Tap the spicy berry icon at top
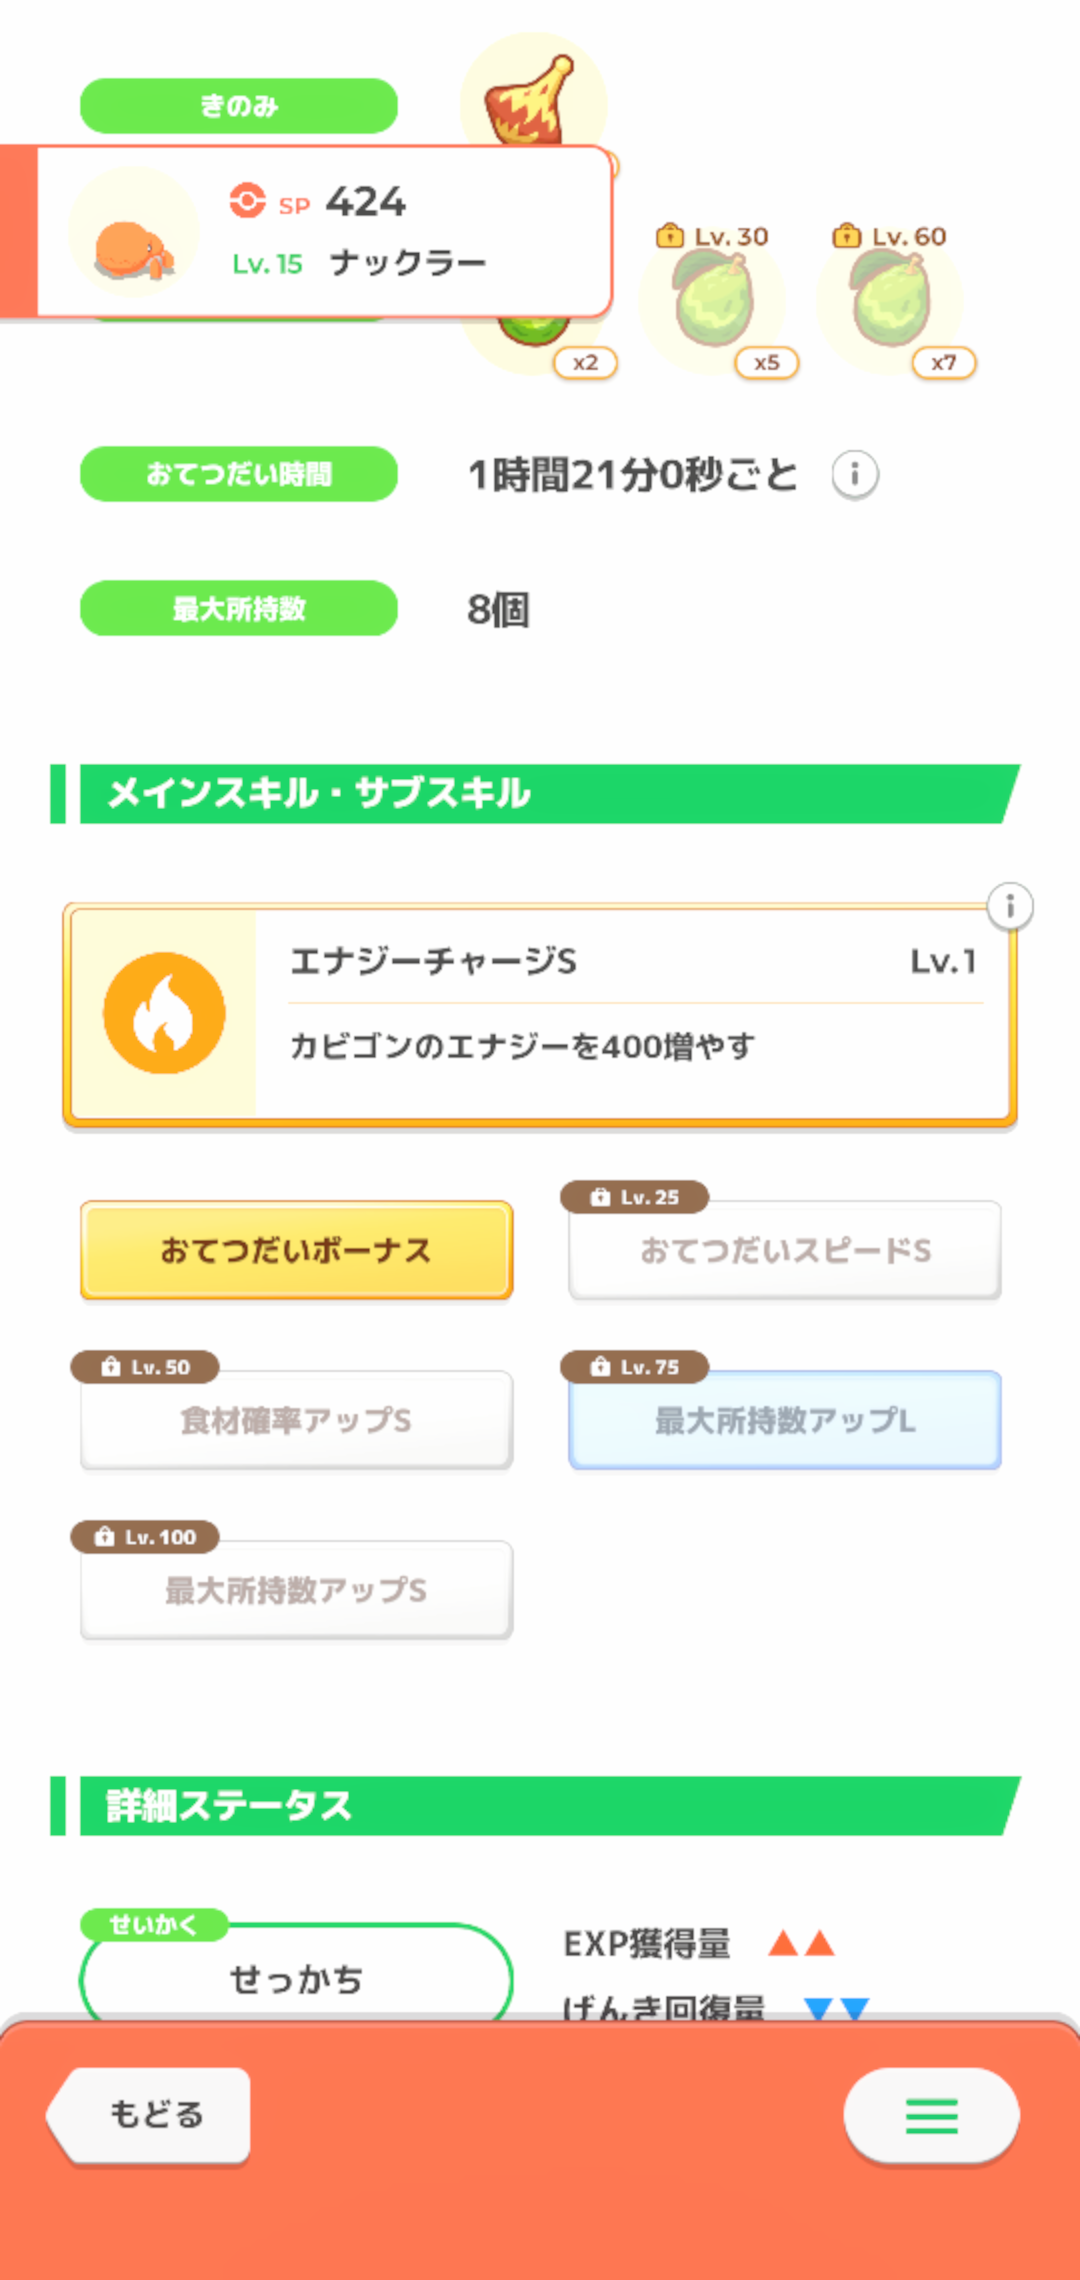This screenshot has width=1080, height=2280. [532, 98]
